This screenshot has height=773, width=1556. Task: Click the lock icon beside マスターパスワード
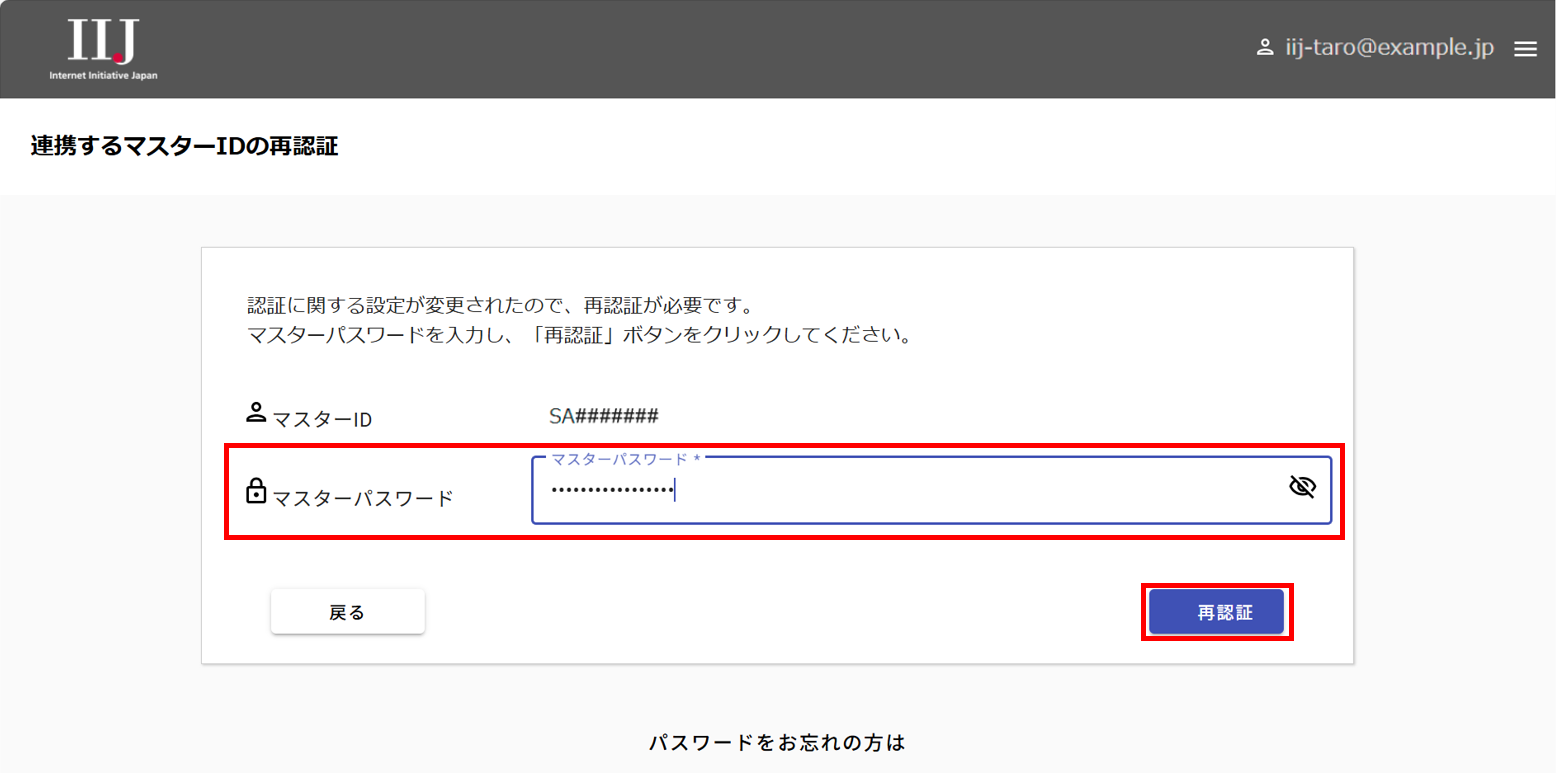[x=256, y=491]
